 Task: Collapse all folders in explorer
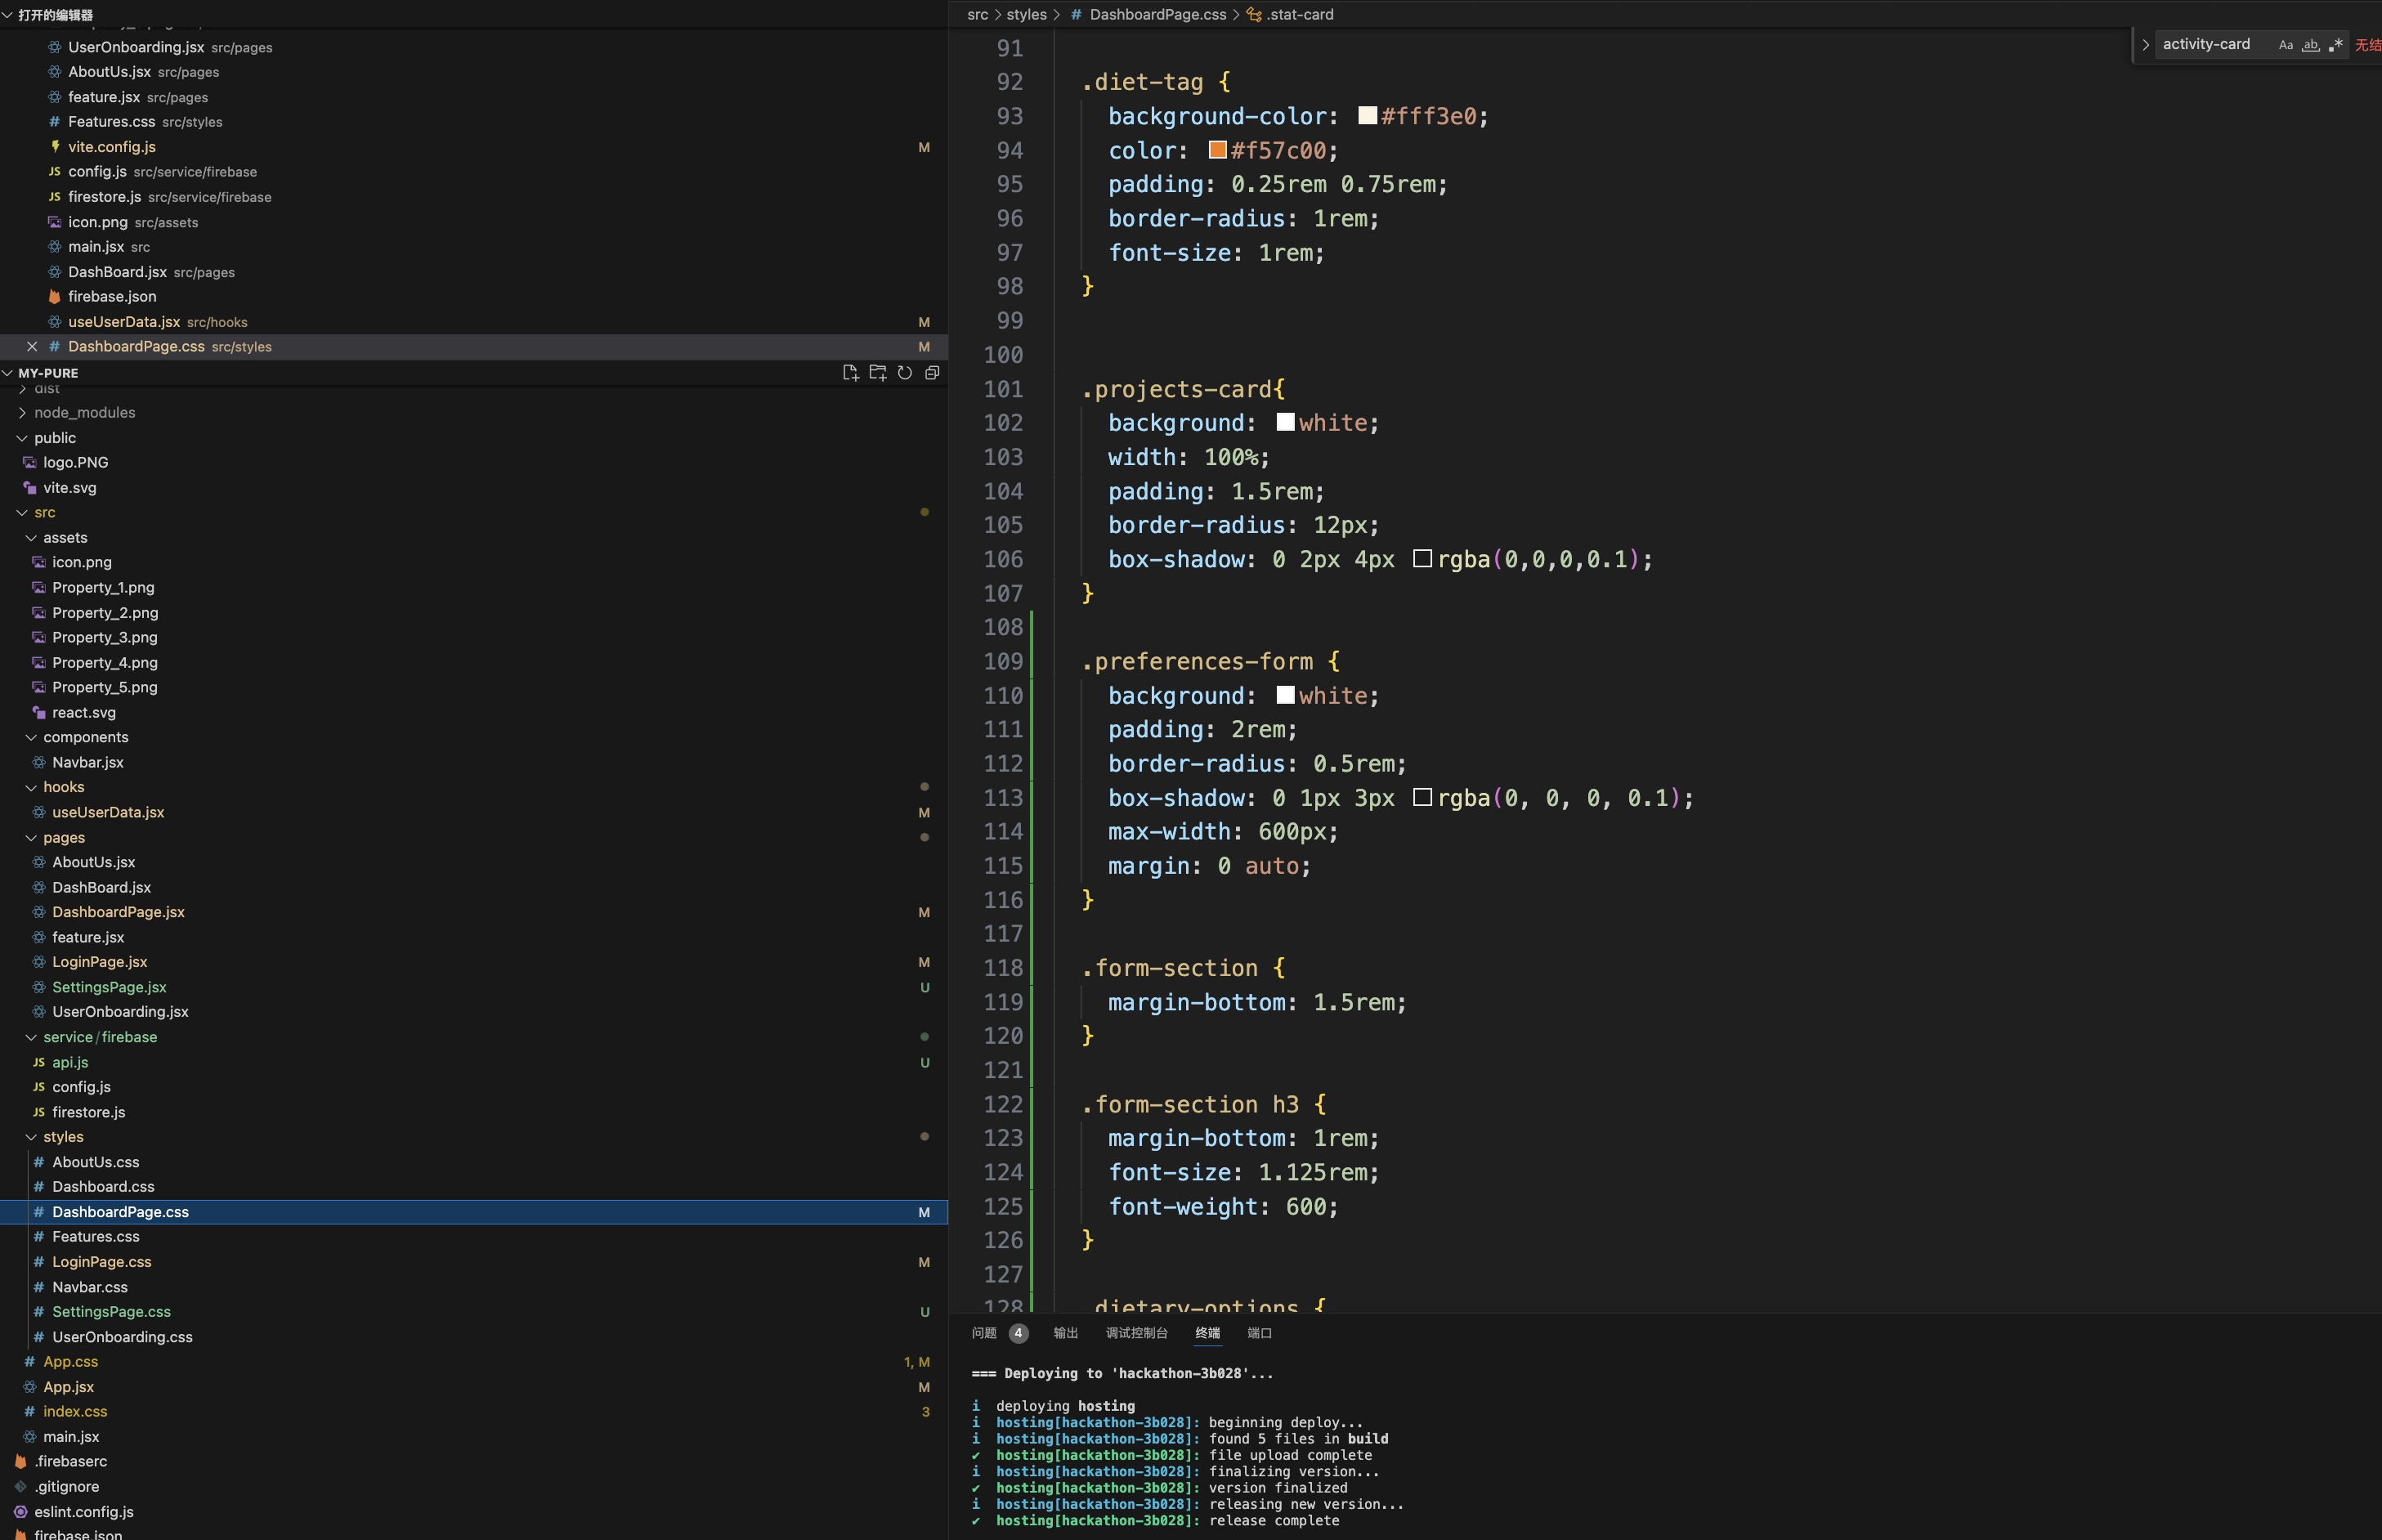[932, 373]
